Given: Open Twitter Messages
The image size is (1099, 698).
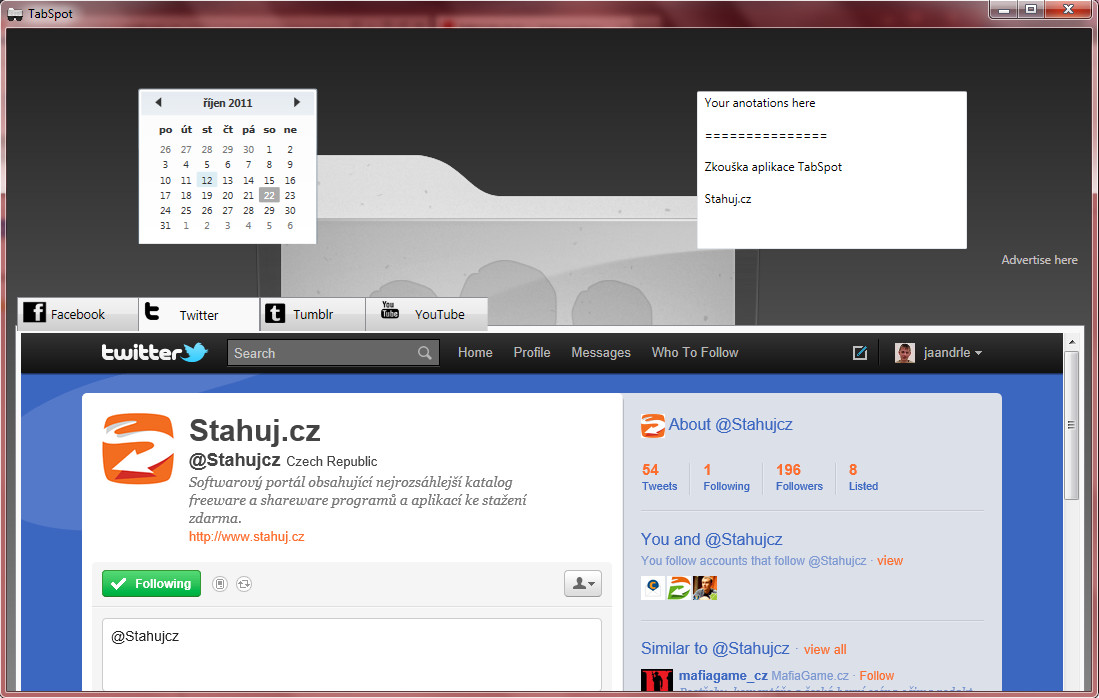Looking at the screenshot, I should tap(601, 353).
